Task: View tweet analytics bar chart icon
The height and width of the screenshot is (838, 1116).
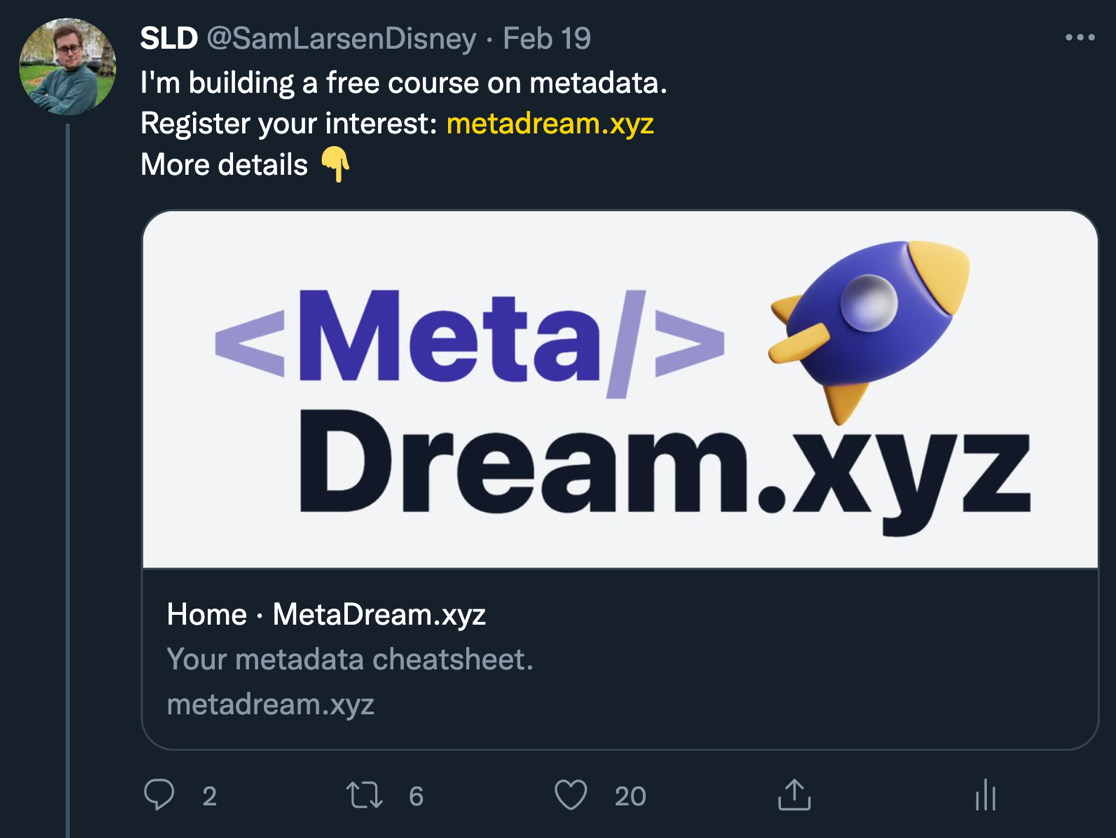Action: tap(985, 795)
